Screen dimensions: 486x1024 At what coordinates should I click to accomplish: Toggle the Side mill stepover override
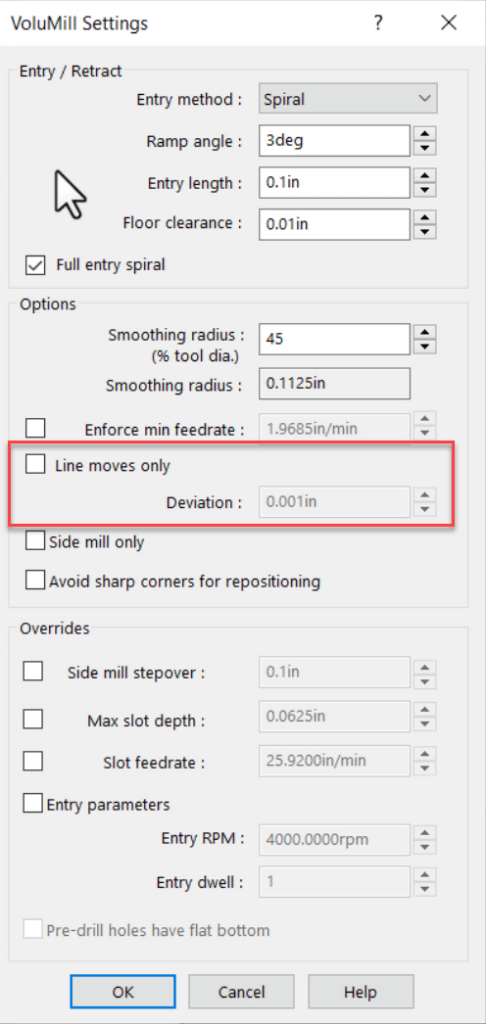point(33,673)
